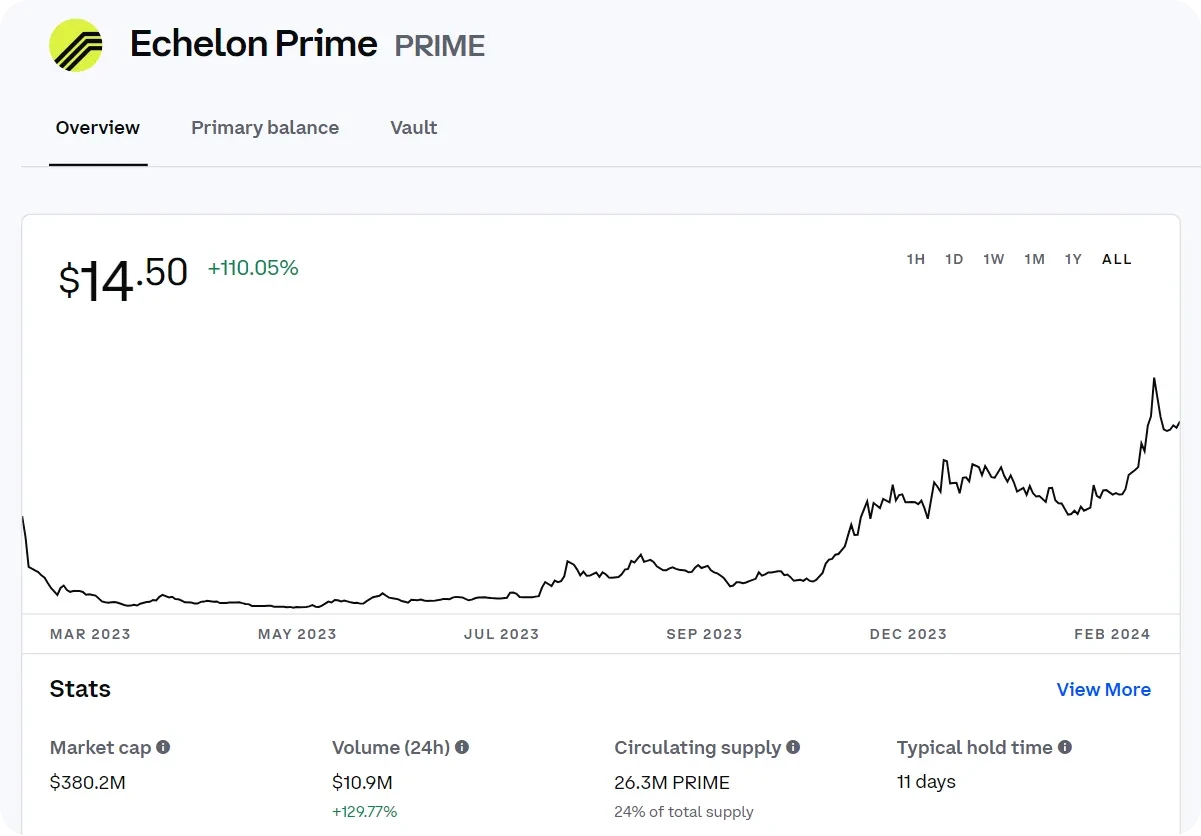Click the chart's peak price point
Viewport: 1201px width, 836px height.
pyautogui.click(x=1154, y=379)
